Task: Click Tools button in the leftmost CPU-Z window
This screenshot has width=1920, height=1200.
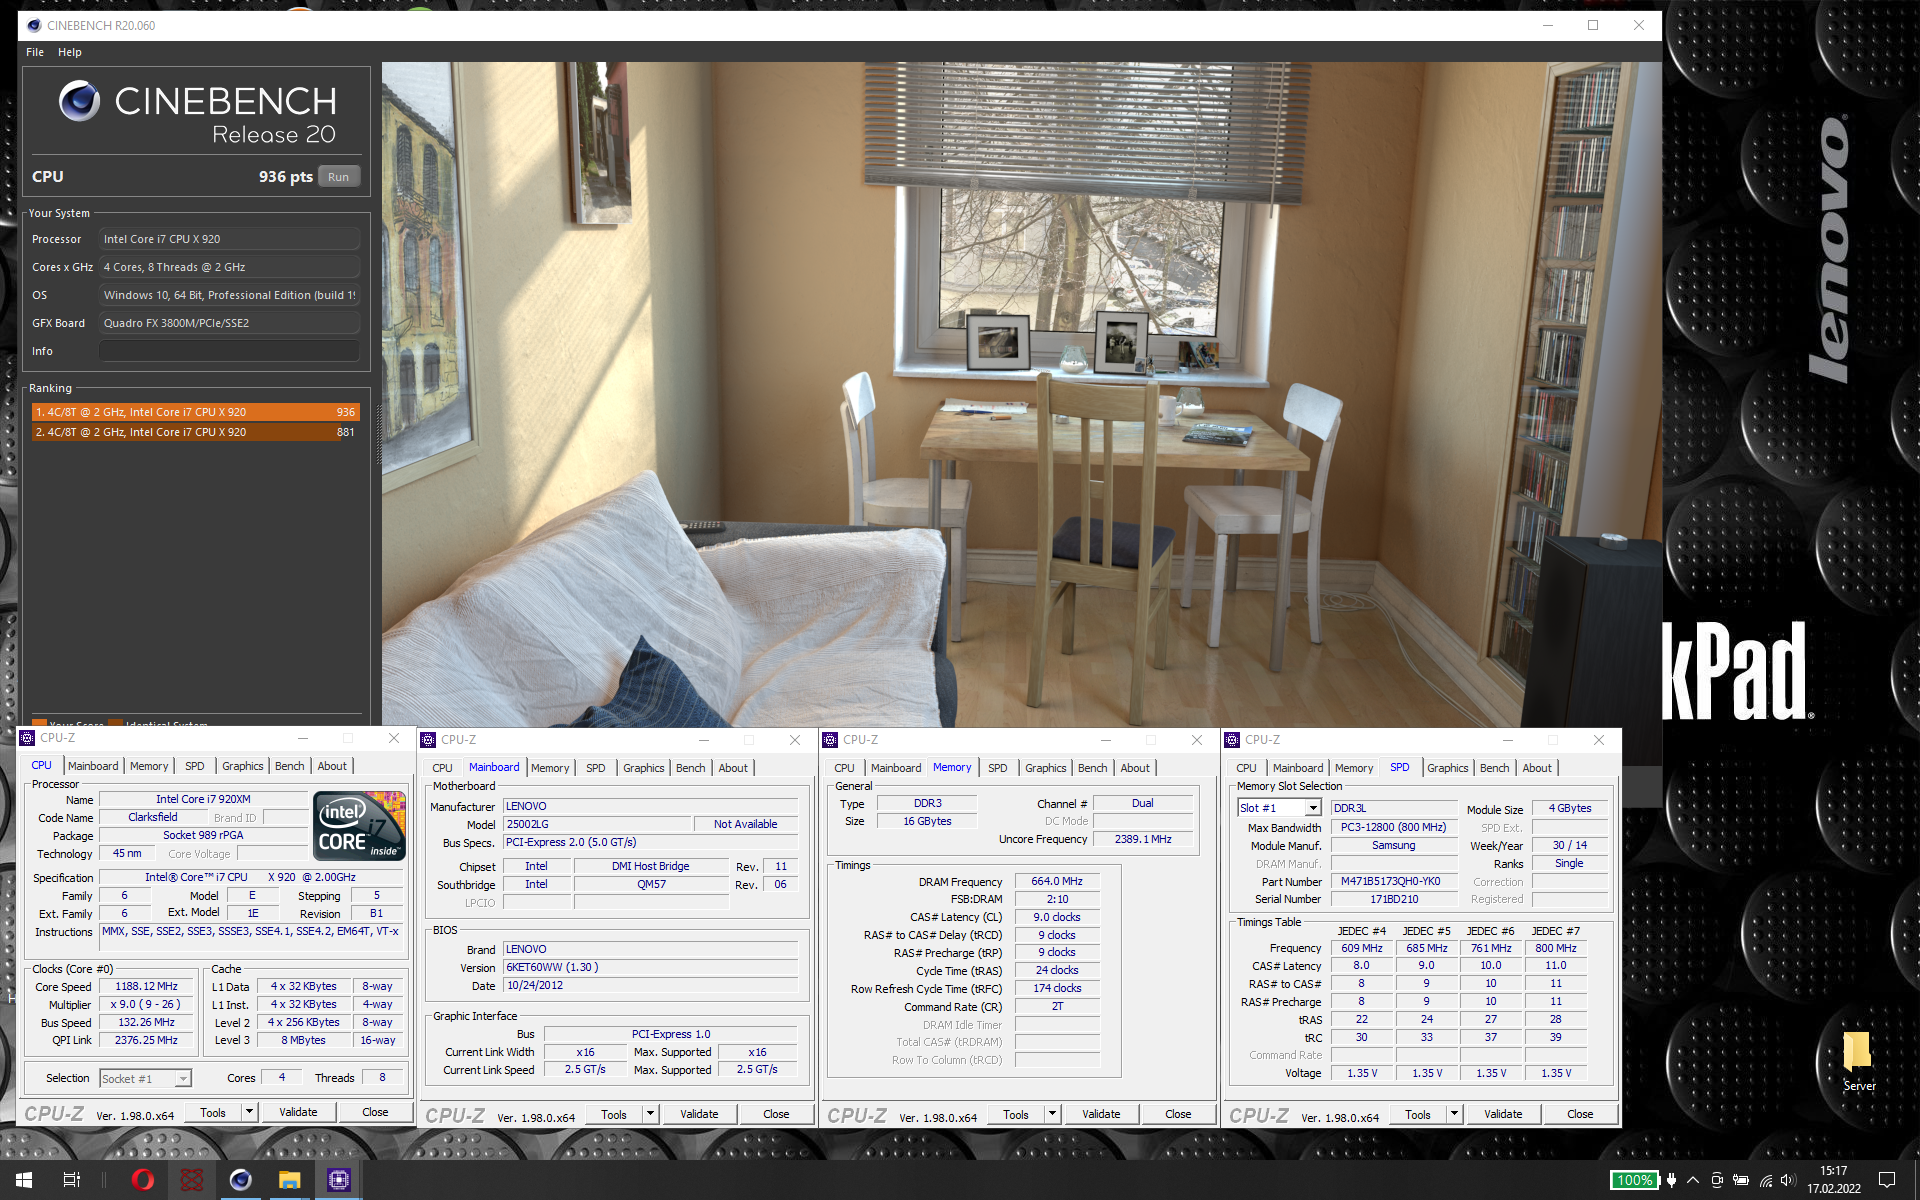Action: [213, 1112]
